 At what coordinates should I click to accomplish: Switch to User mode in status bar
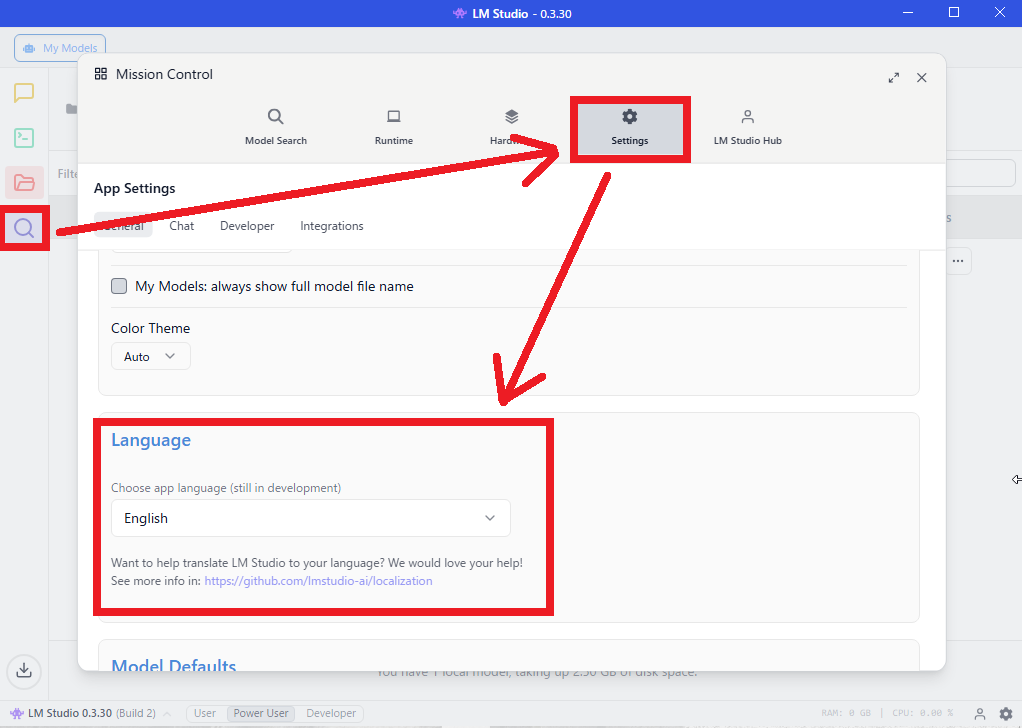tap(205, 713)
